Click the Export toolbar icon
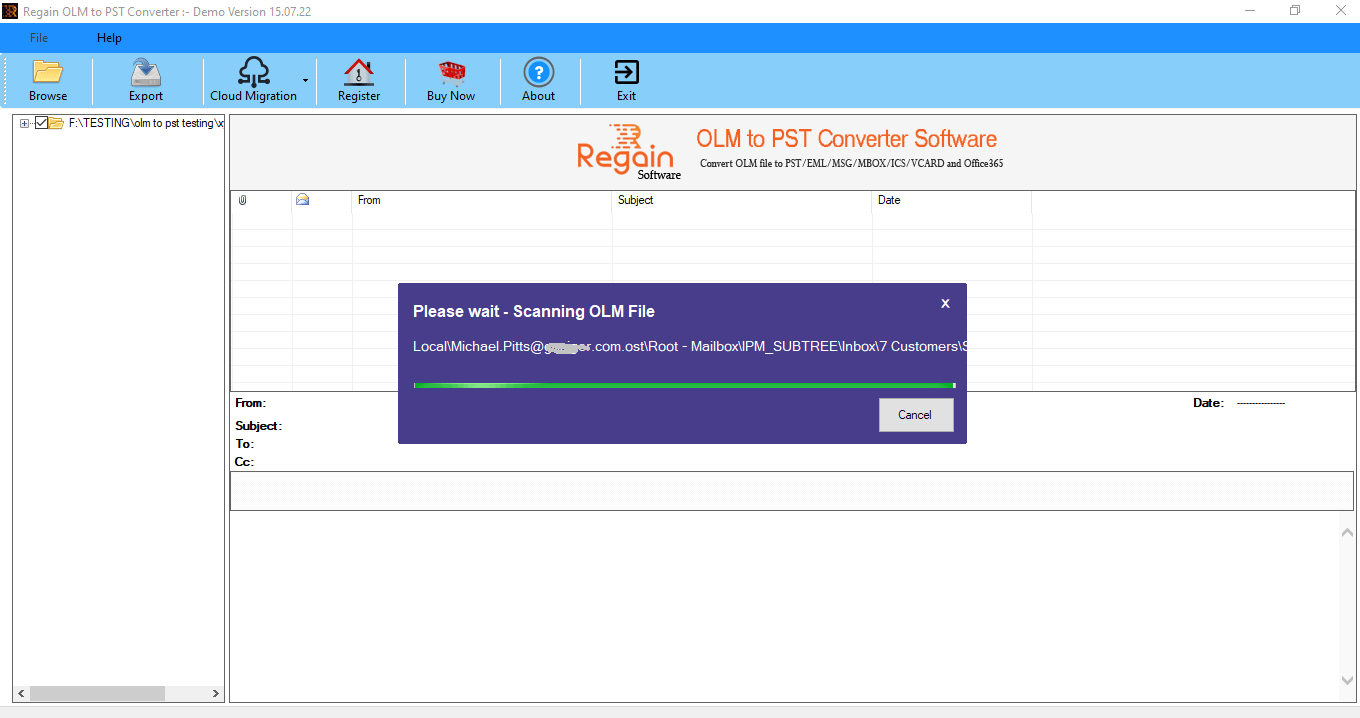Image resolution: width=1360 pixels, height=718 pixels. [145, 79]
